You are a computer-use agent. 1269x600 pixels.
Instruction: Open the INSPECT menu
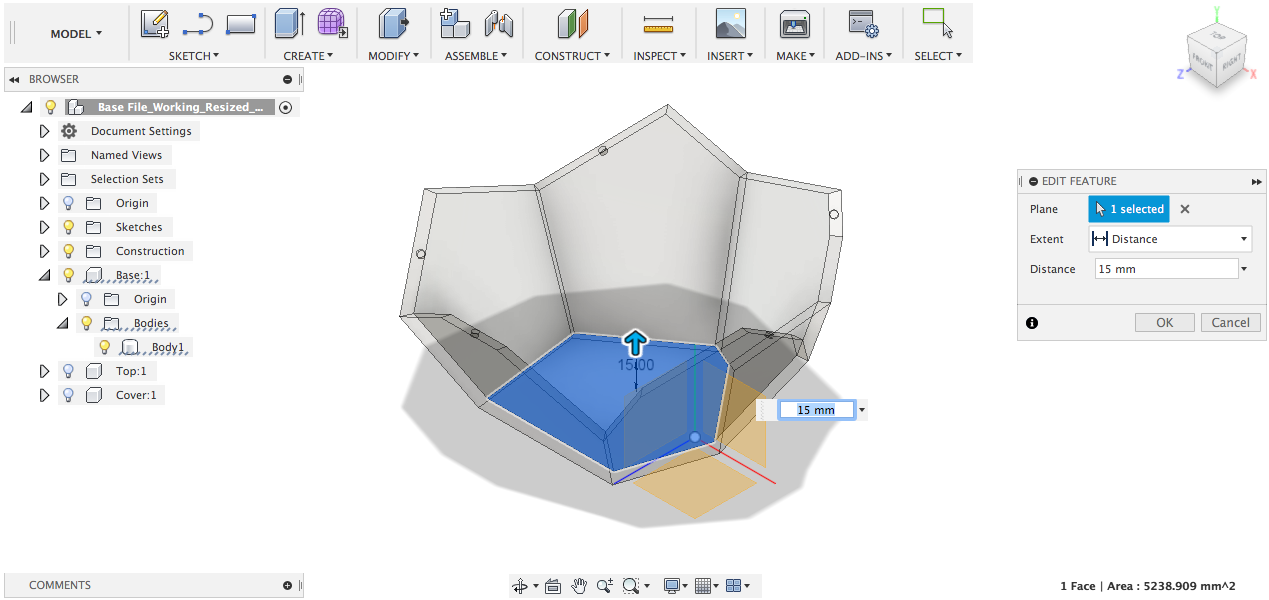[x=660, y=56]
